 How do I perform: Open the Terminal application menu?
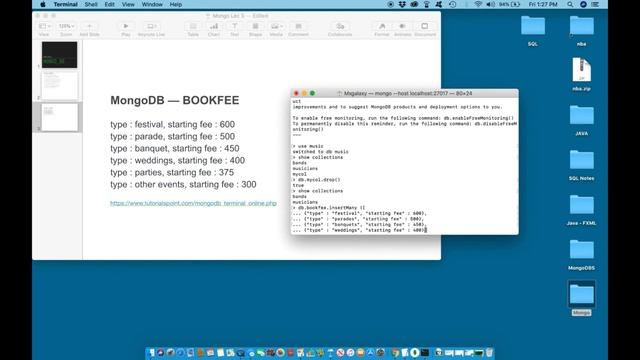[x=65, y=4]
